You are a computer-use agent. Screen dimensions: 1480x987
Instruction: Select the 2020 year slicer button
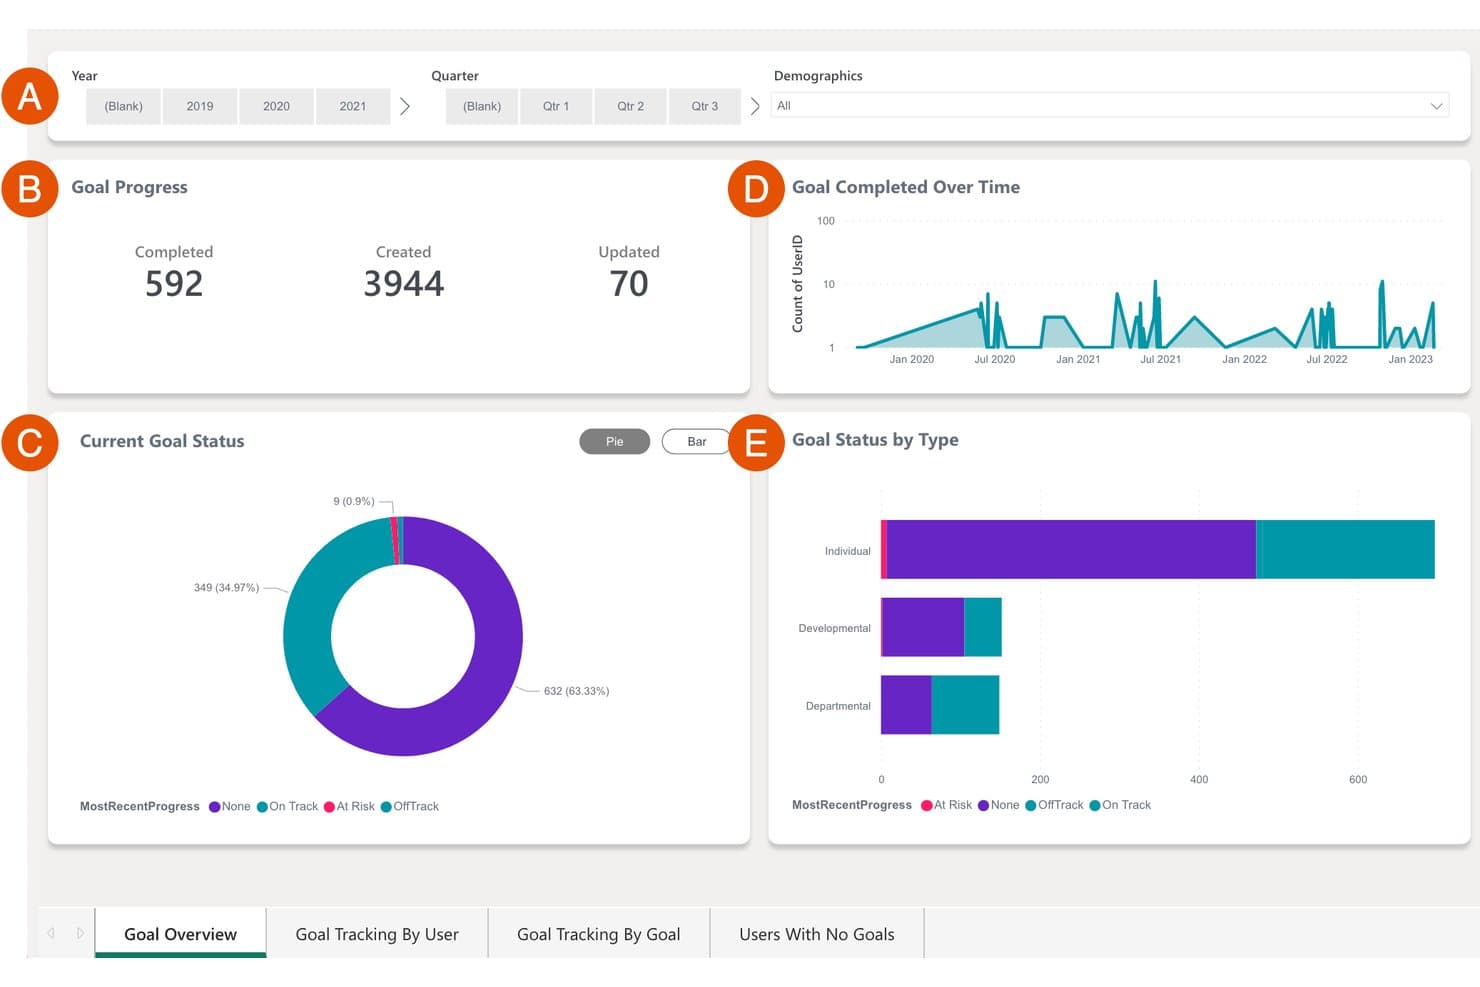click(x=276, y=106)
